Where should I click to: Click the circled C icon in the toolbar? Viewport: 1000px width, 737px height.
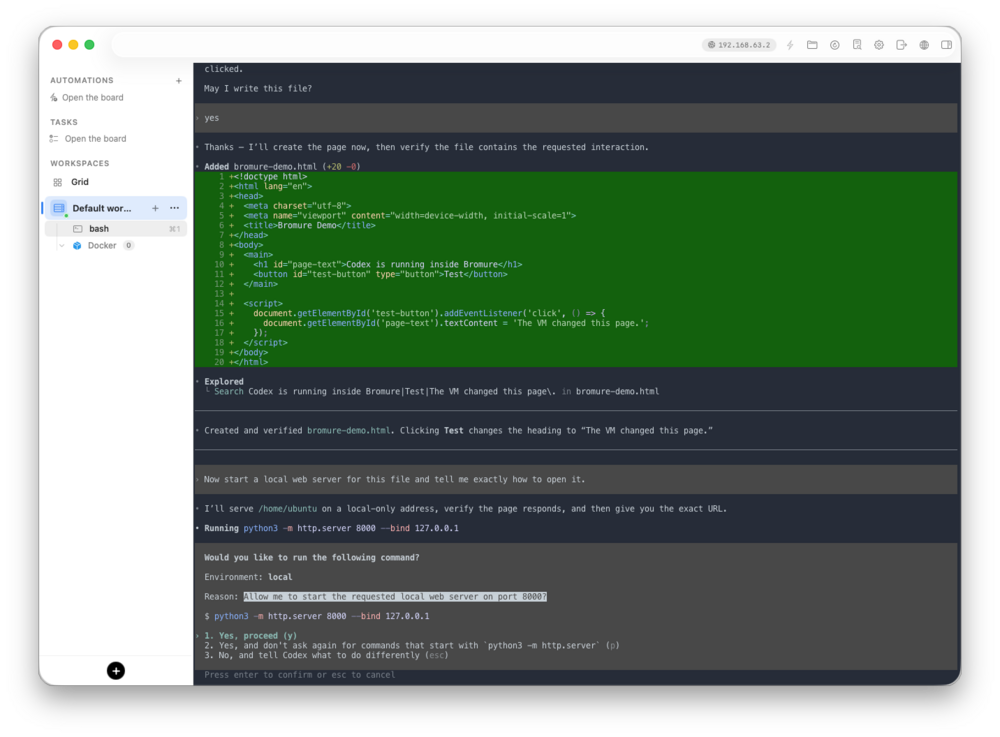click(x=834, y=45)
